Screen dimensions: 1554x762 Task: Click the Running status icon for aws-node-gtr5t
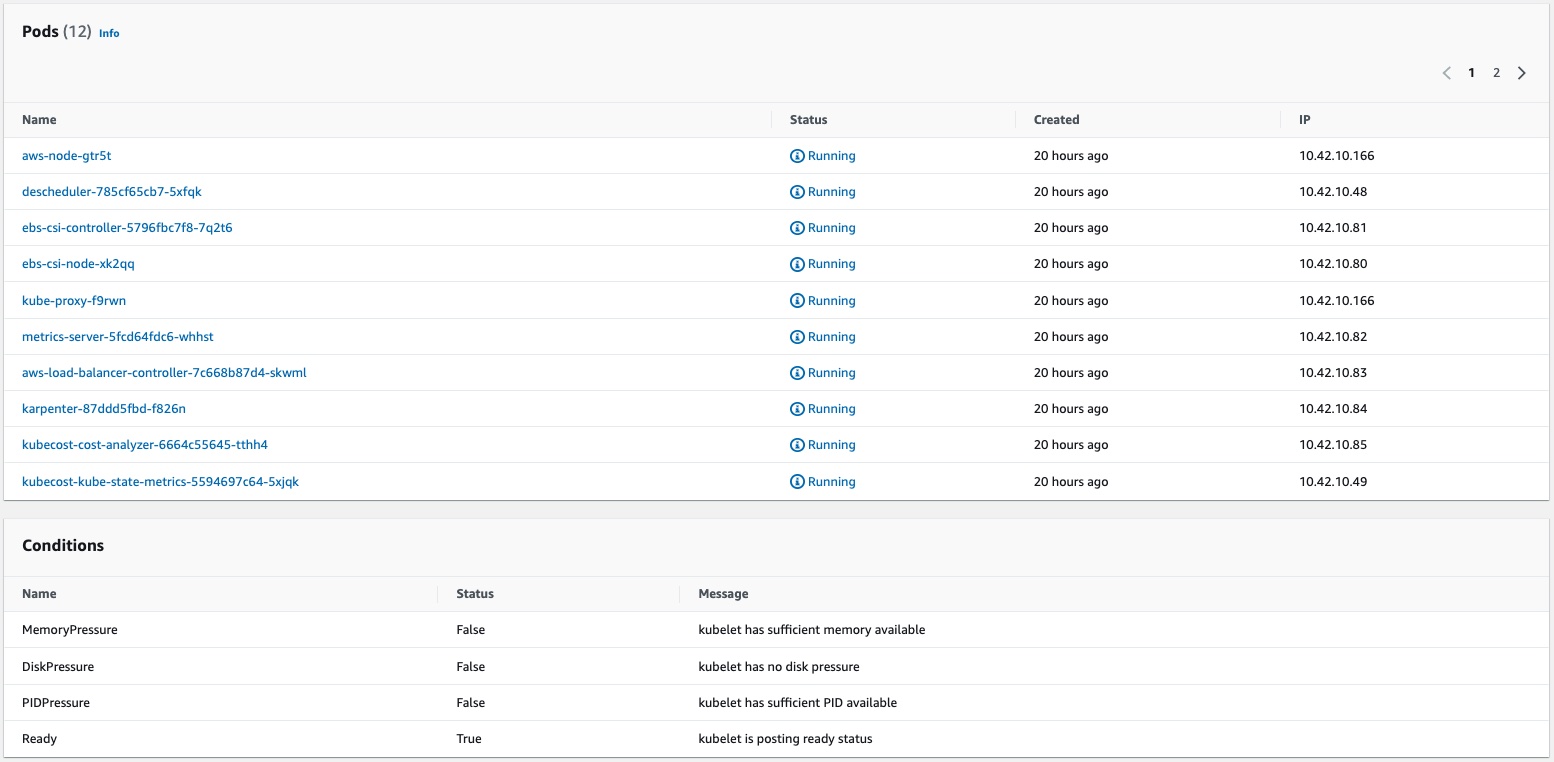coord(797,156)
